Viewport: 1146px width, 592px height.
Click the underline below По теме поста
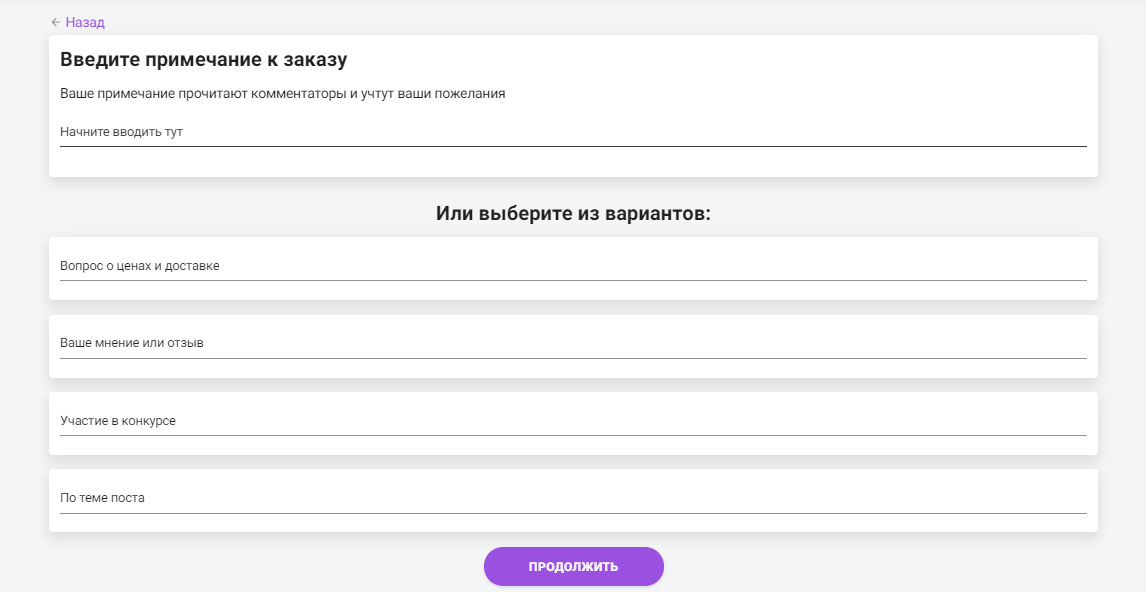coord(573,513)
